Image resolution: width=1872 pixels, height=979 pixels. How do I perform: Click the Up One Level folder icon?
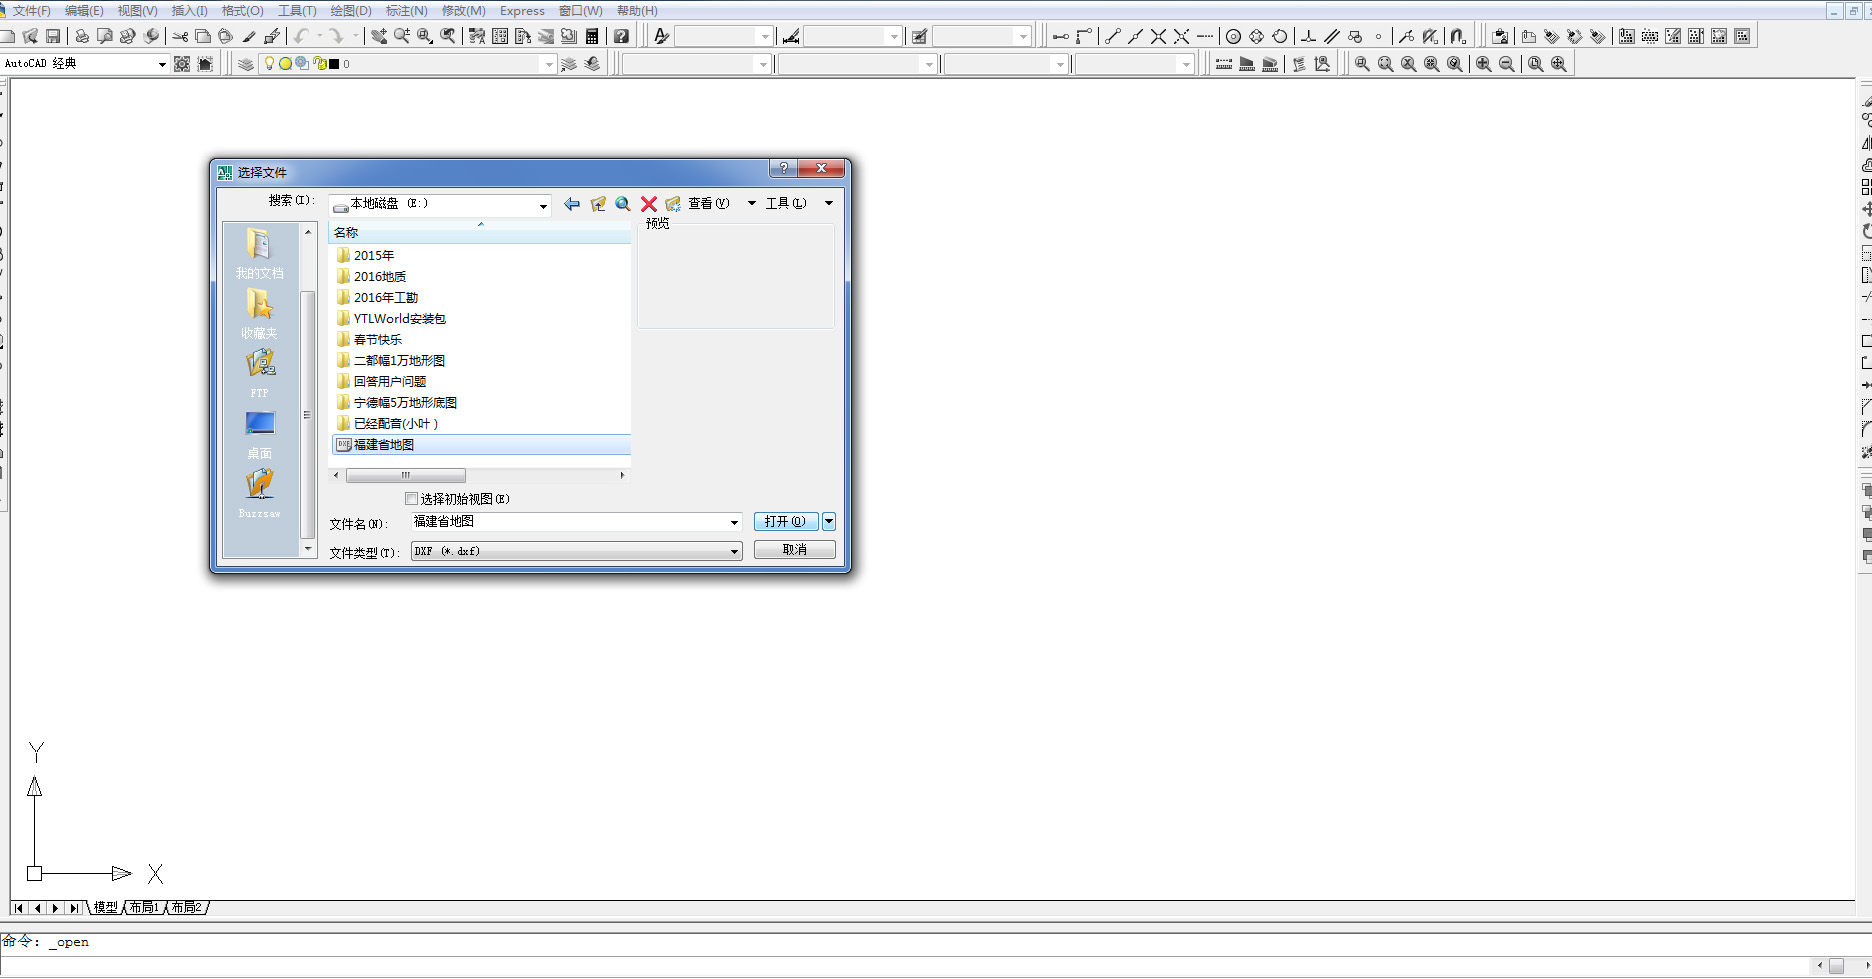598,204
